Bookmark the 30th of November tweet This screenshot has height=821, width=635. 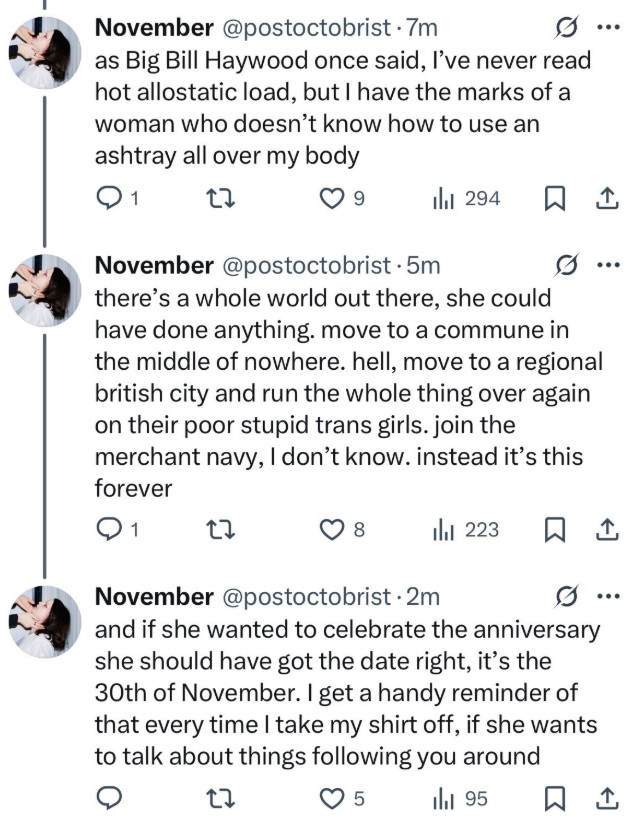tap(555, 798)
